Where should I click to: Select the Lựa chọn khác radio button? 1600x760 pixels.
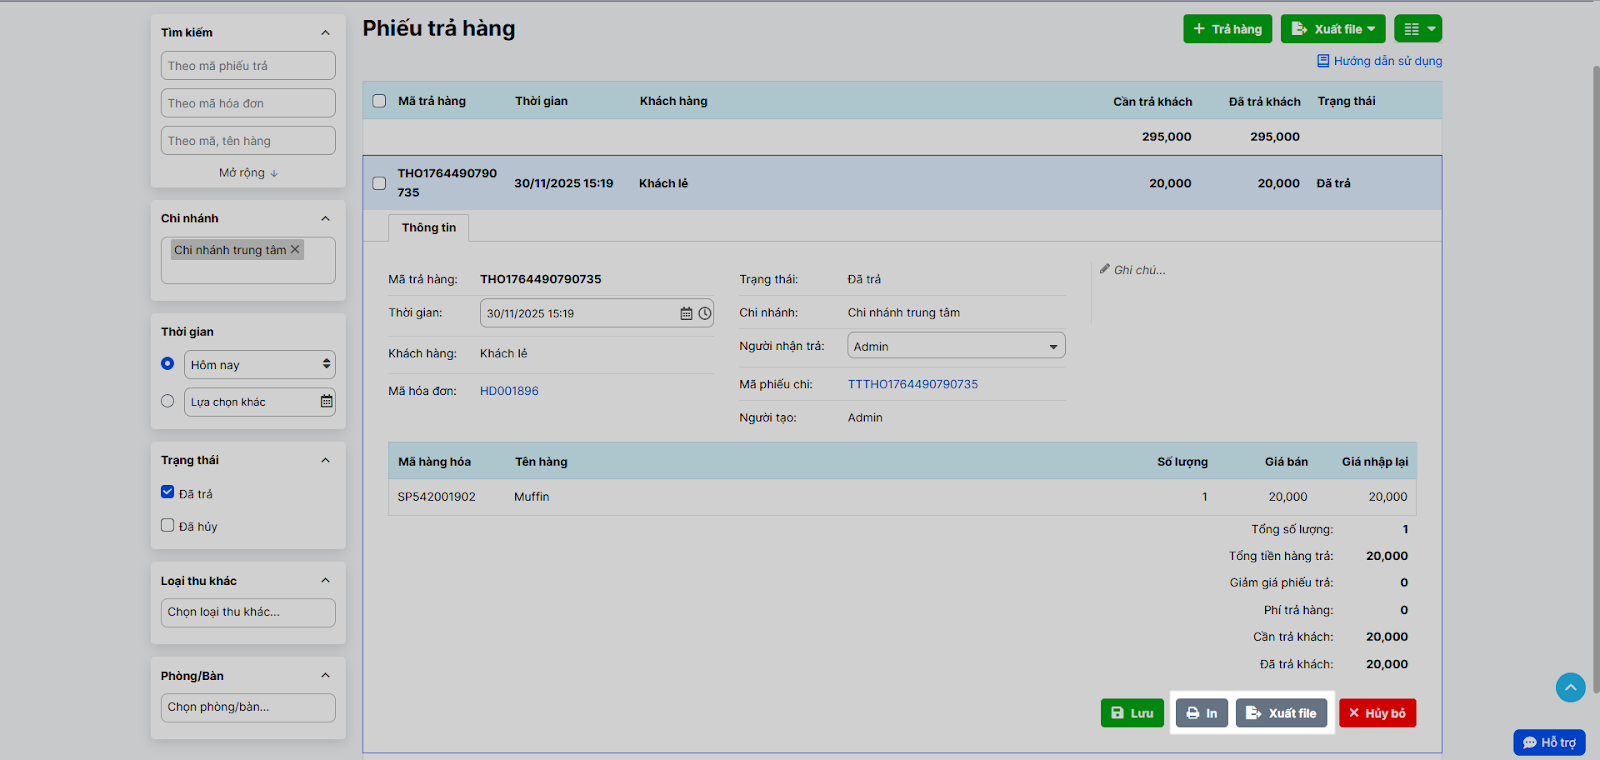[168, 401]
